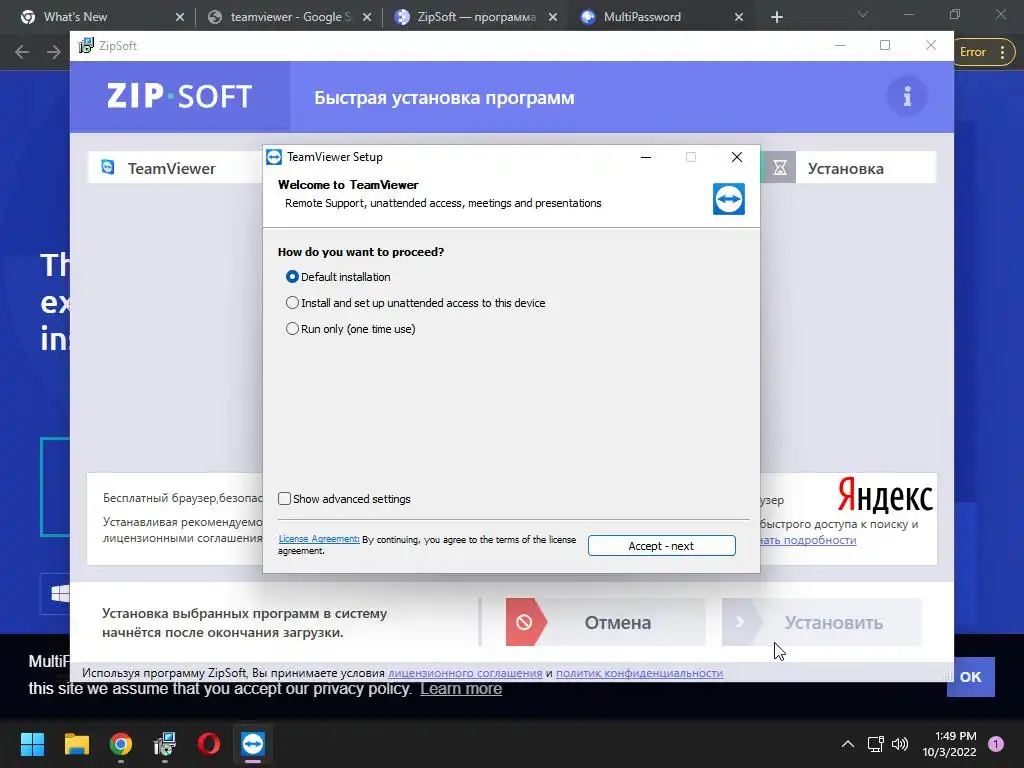
Task: Close the MultiPassword browser tab
Action: coord(739,18)
